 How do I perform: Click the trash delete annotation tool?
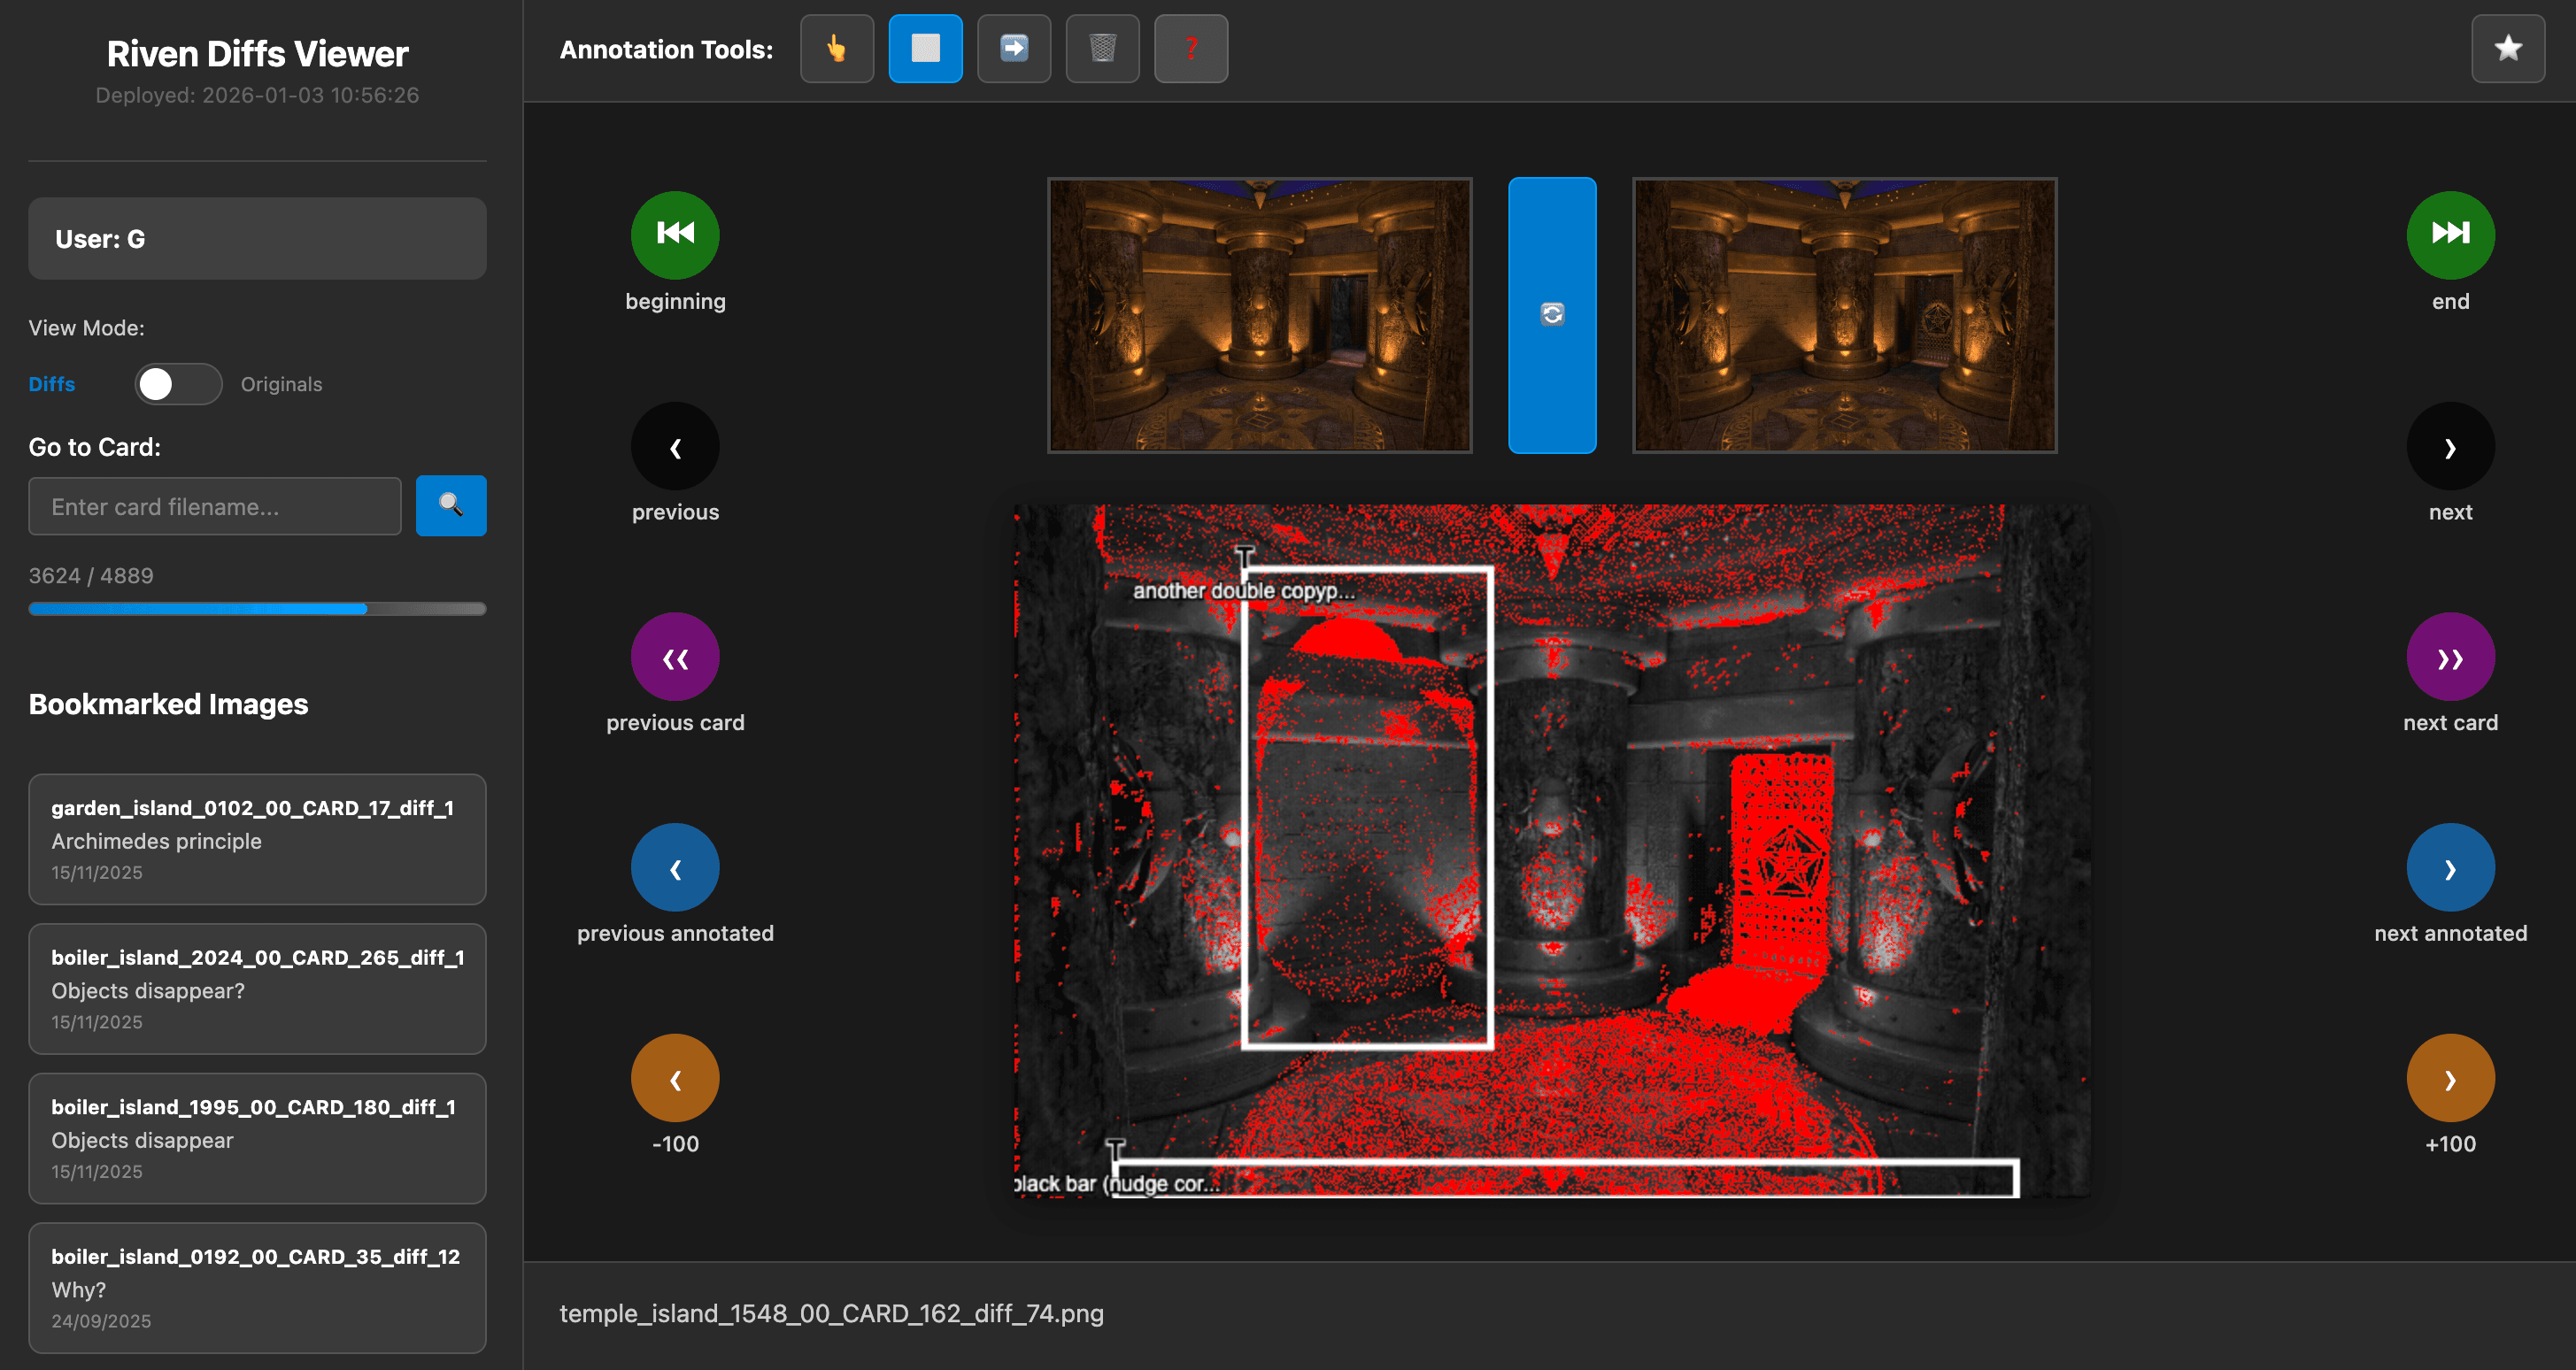pyautogui.click(x=1102, y=48)
